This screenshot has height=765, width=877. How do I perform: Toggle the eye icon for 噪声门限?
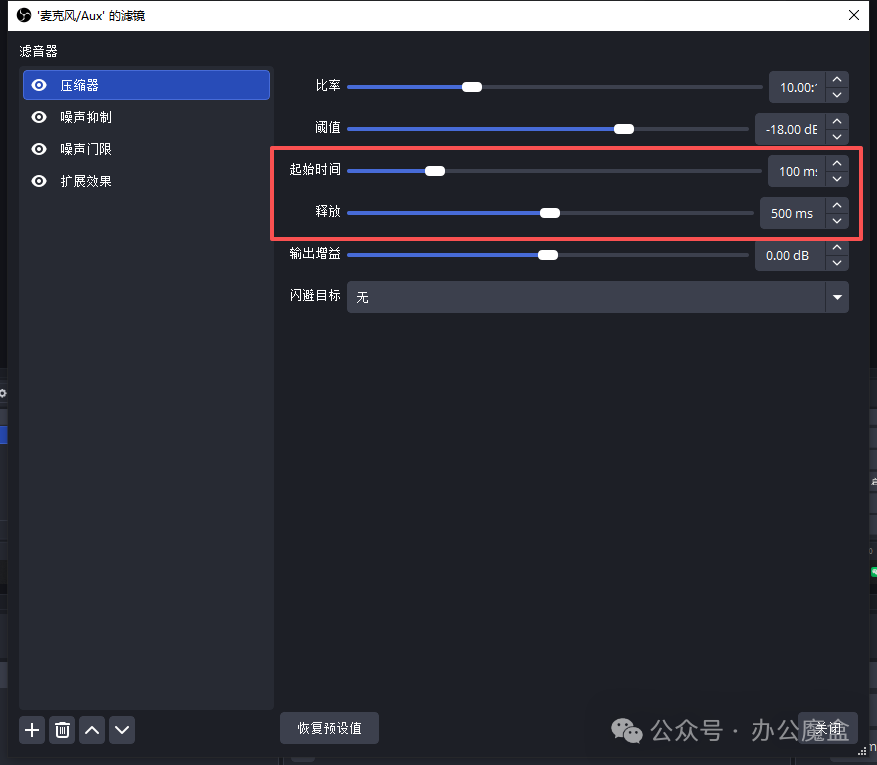click(x=39, y=149)
